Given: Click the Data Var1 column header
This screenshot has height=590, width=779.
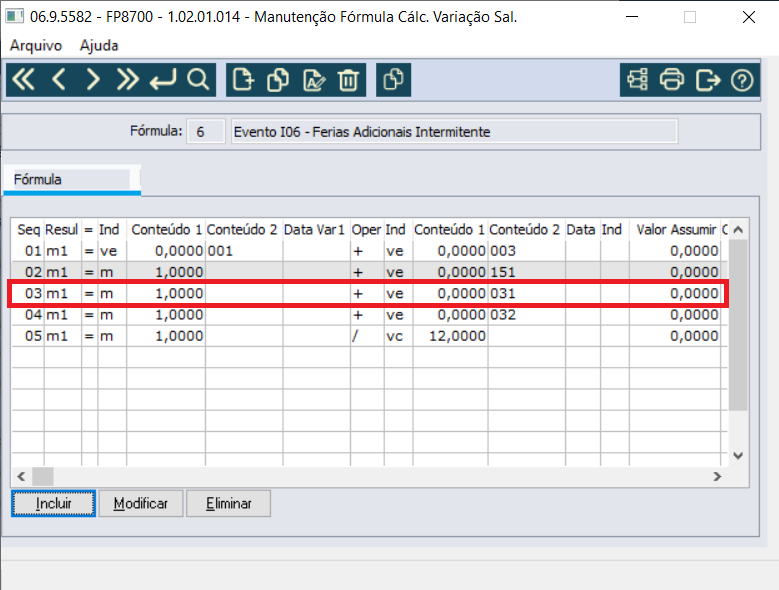Looking at the screenshot, I should [316, 230].
